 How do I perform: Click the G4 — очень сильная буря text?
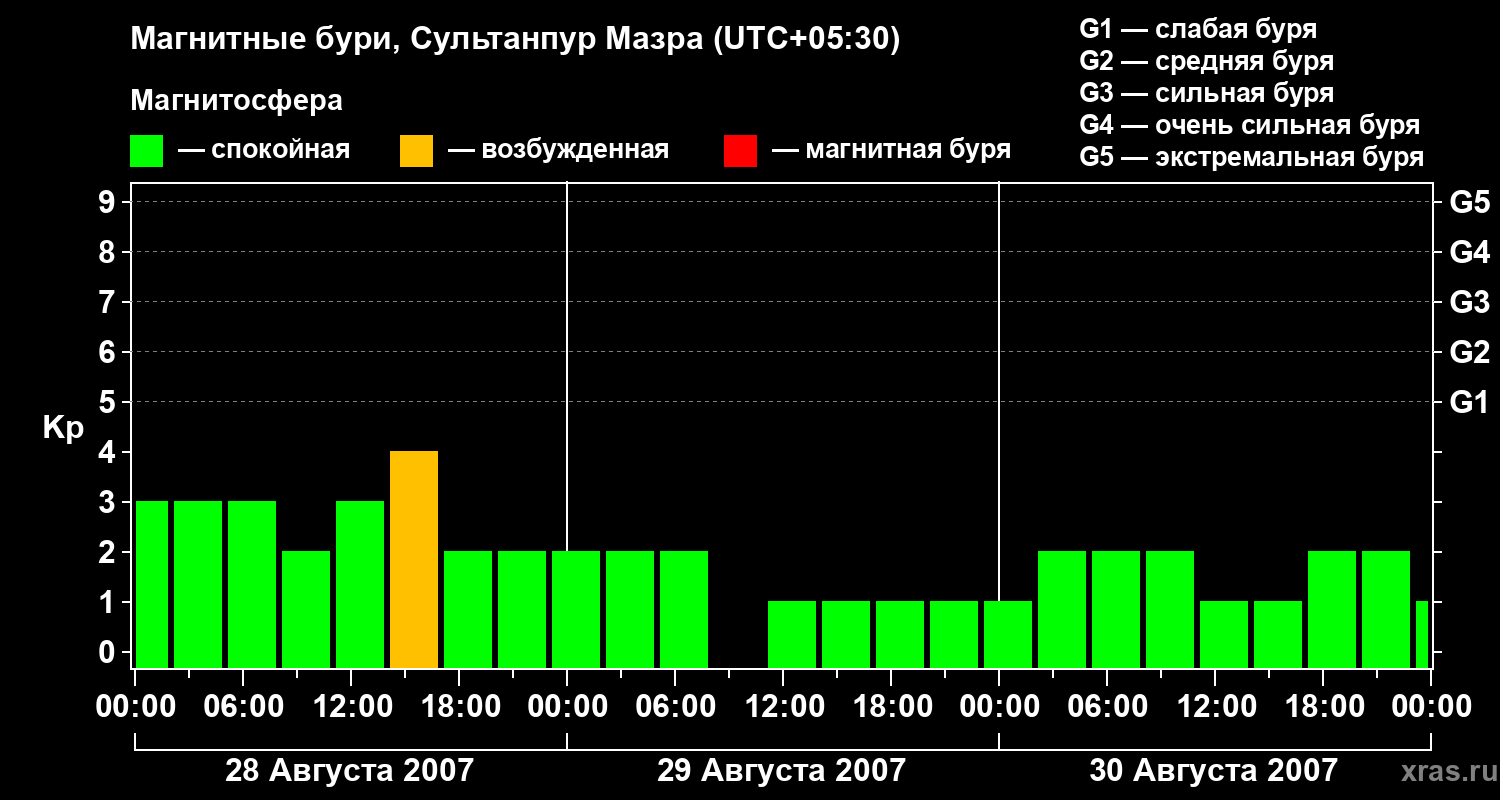[1250, 125]
